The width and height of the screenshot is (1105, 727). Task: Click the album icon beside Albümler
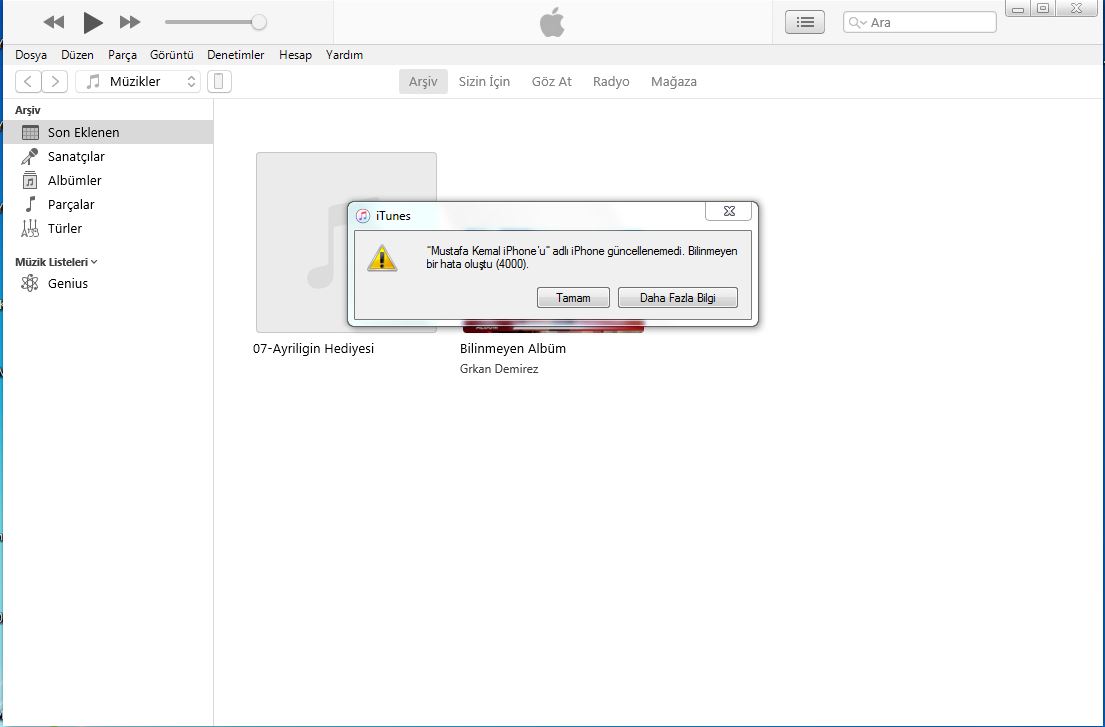pos(30,180)
